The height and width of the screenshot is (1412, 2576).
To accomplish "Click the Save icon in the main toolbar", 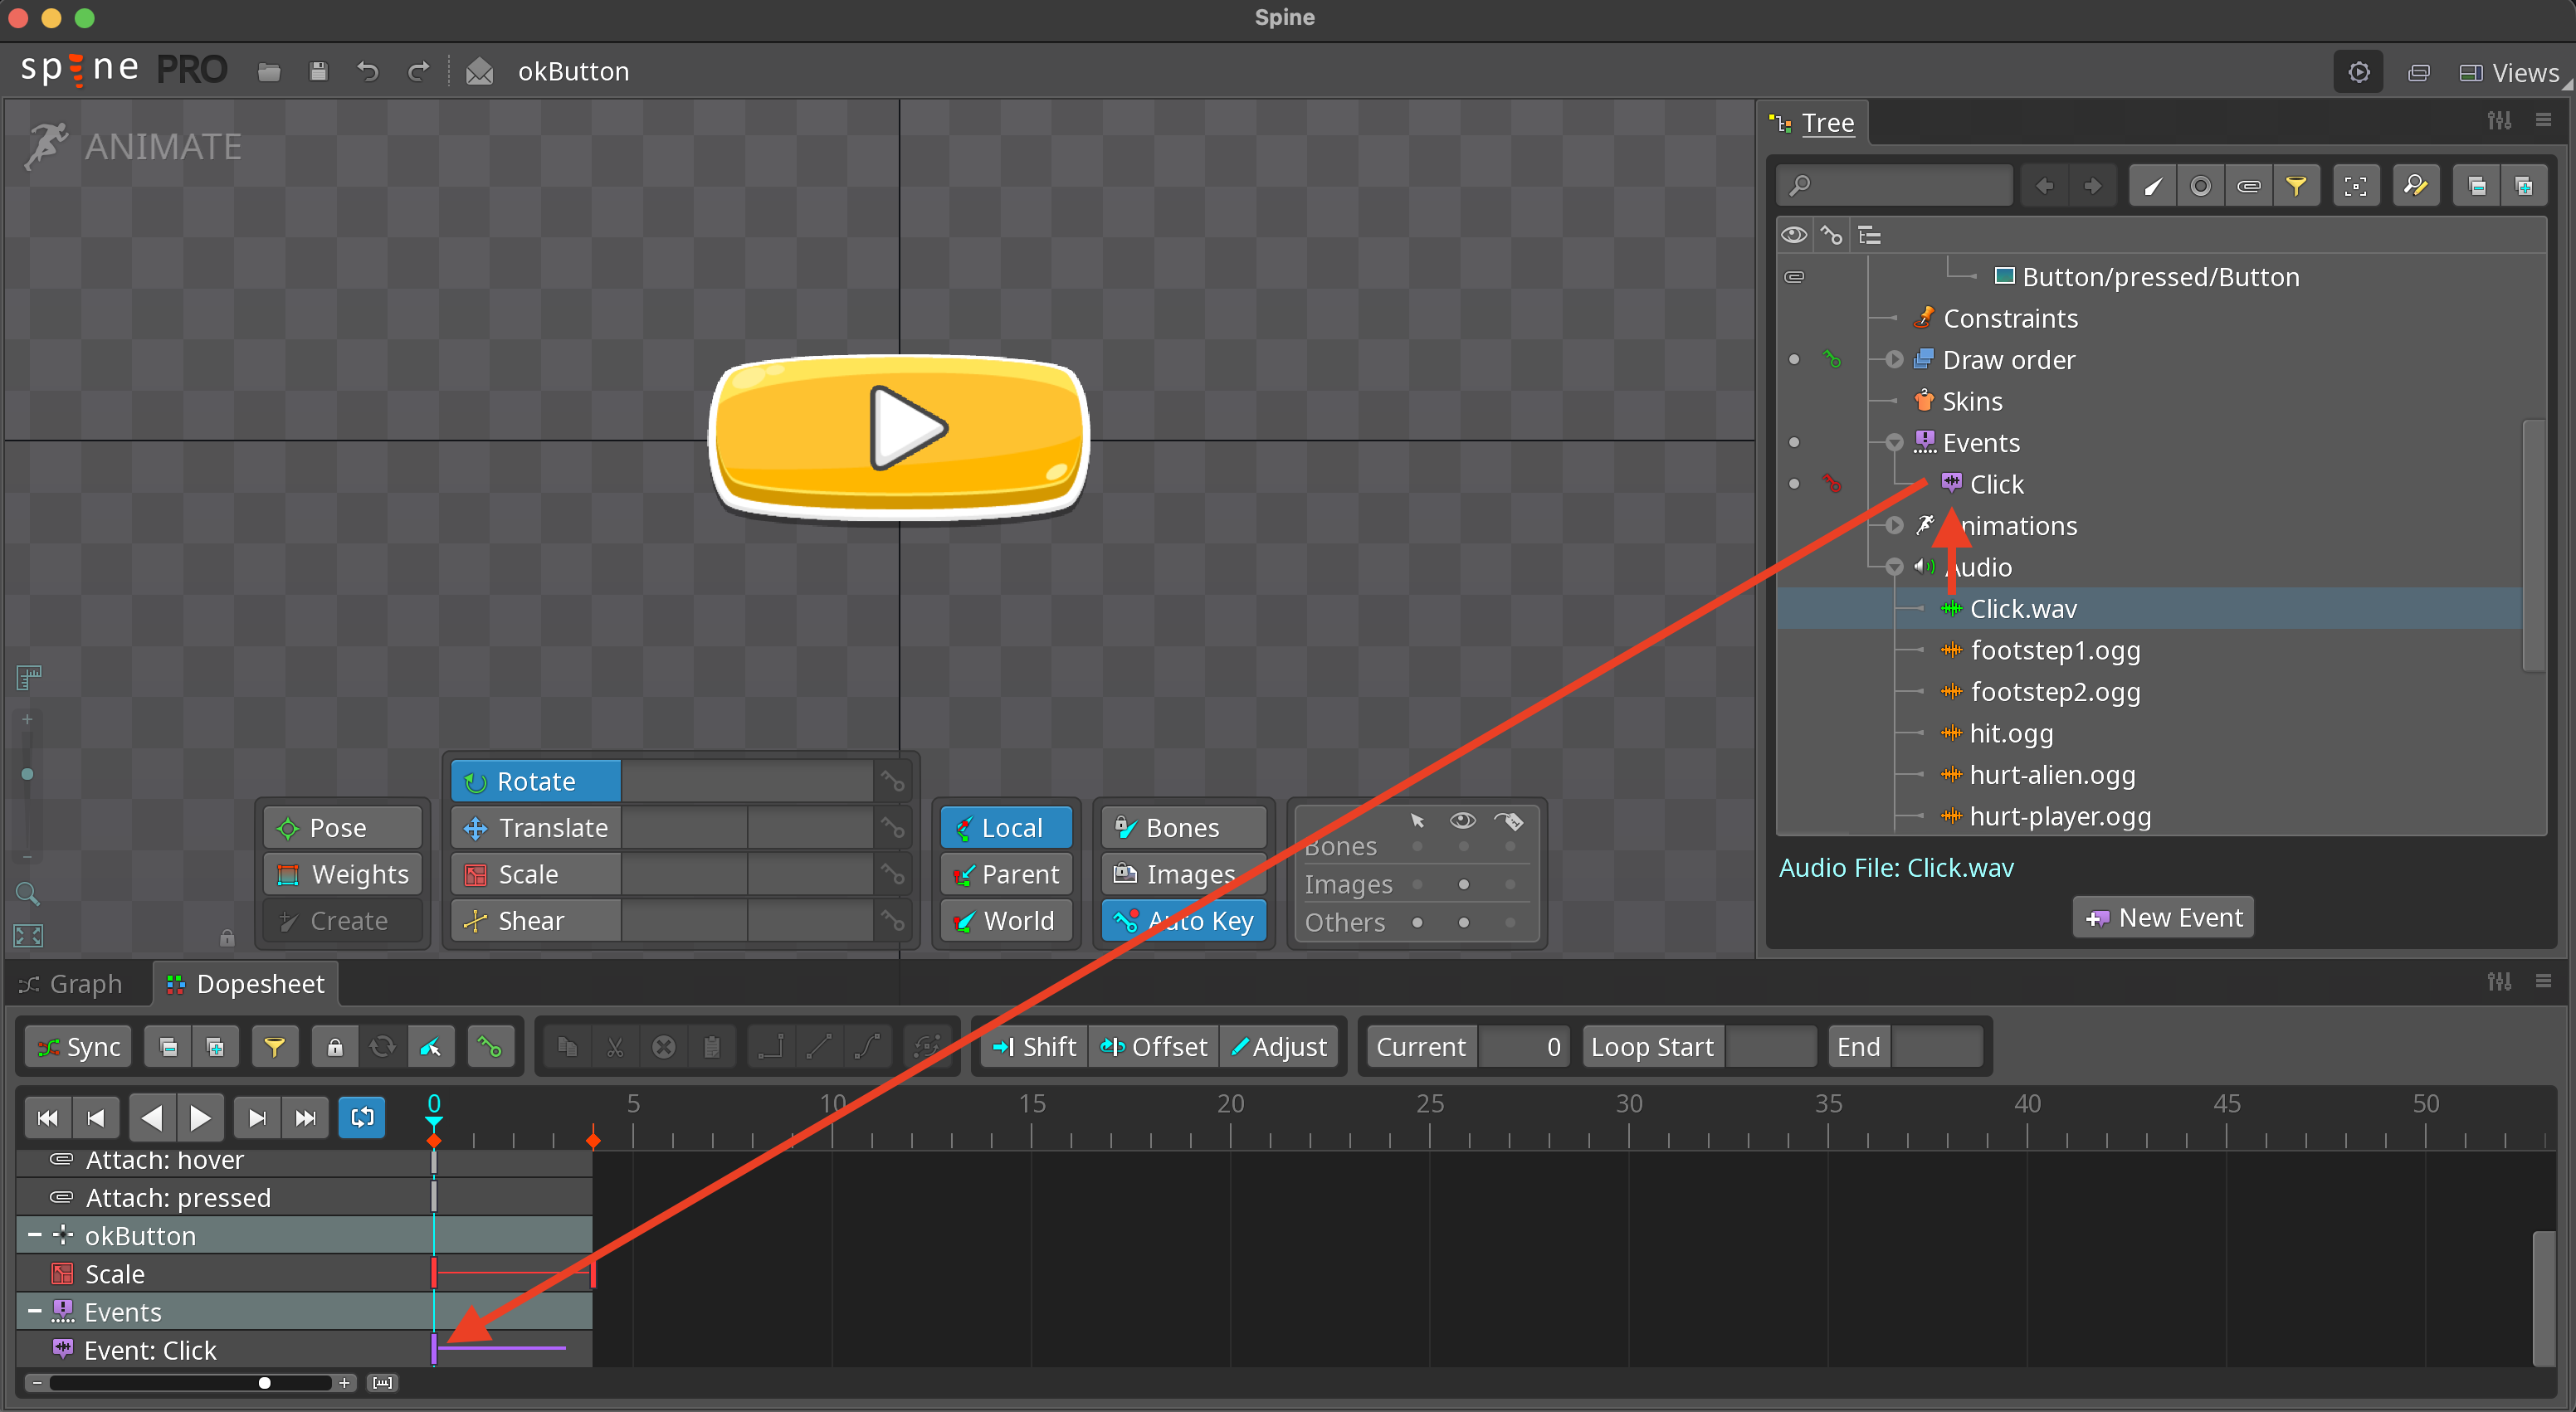I will pyautogui.click(x=318, y=71).
